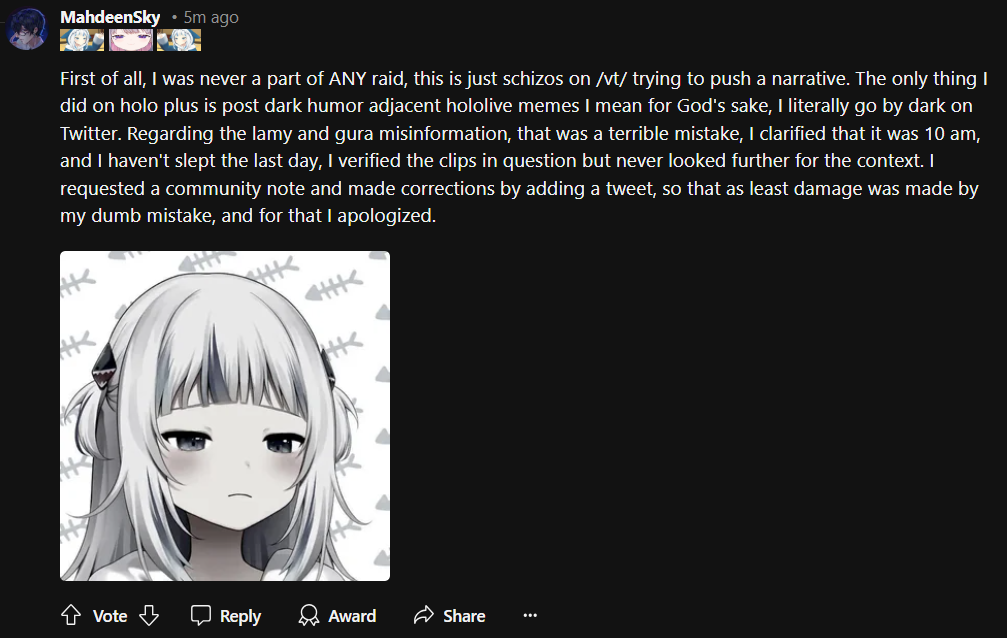Click the Reply text label

coord(240,616)
